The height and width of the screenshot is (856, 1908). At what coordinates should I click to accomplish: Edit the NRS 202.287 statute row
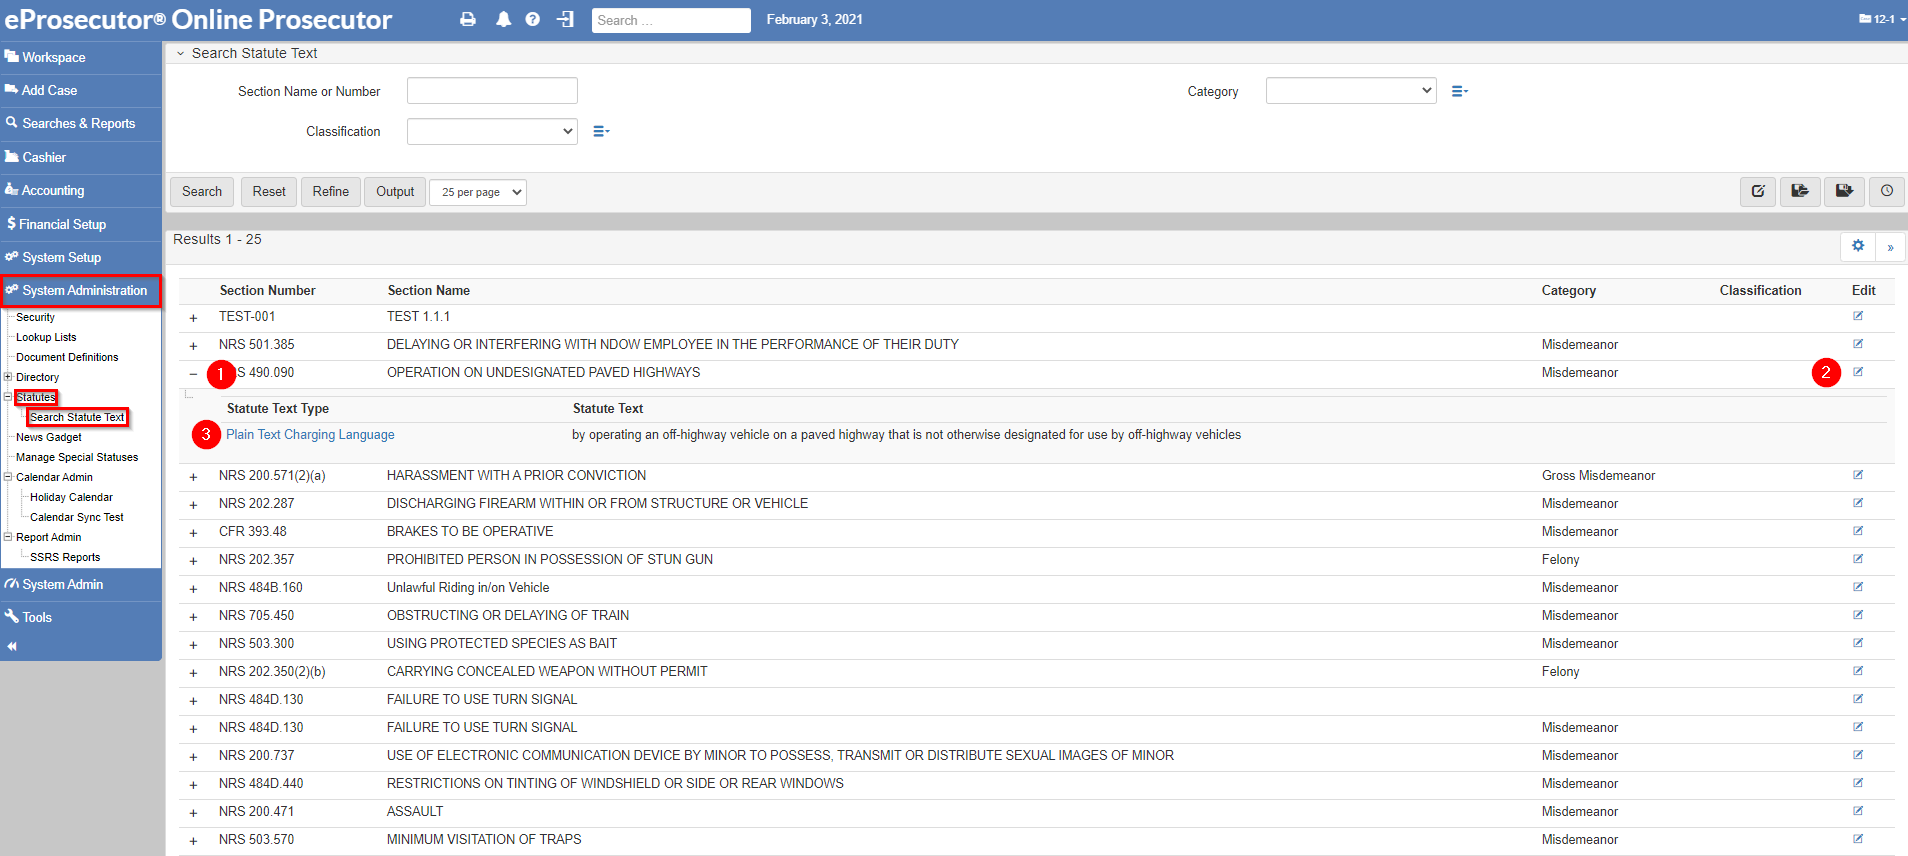[1858, 503]
